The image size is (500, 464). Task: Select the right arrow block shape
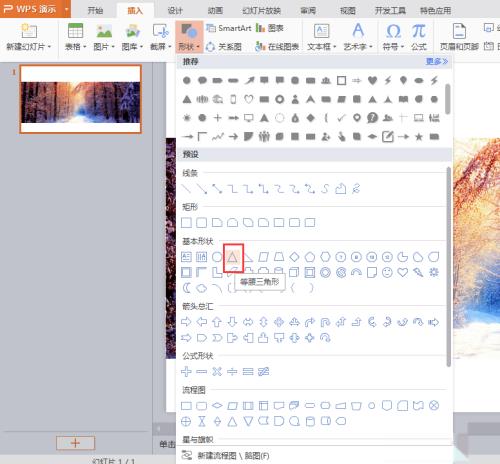[186, 322]
